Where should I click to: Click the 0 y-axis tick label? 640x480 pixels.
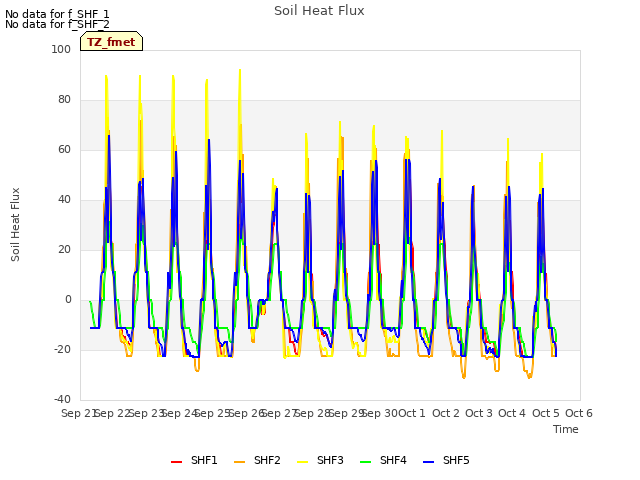point(68,300)
